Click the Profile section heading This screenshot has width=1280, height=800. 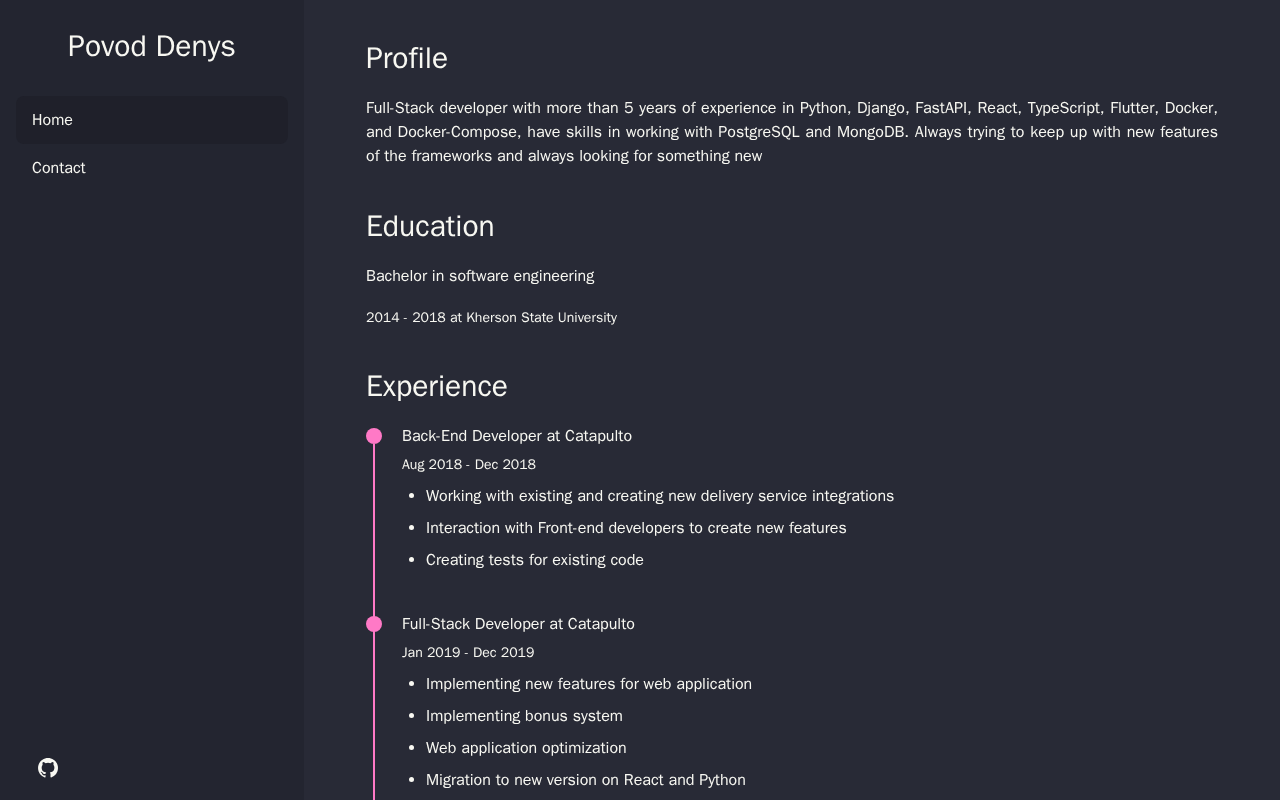[x=406, y=59]
